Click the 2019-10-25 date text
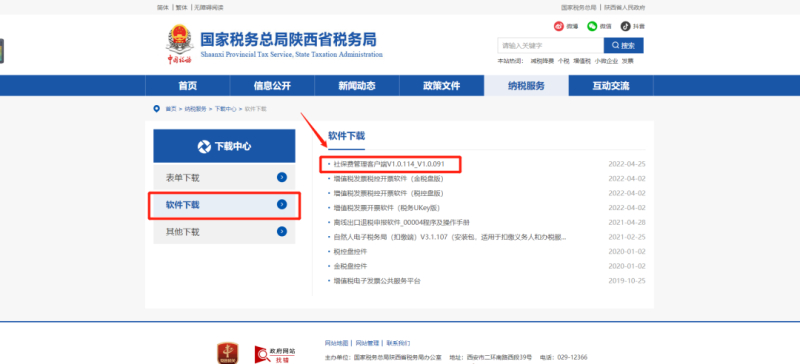This screenshot has height=364, width=800. pyautogui.click(x=627, y=281)
